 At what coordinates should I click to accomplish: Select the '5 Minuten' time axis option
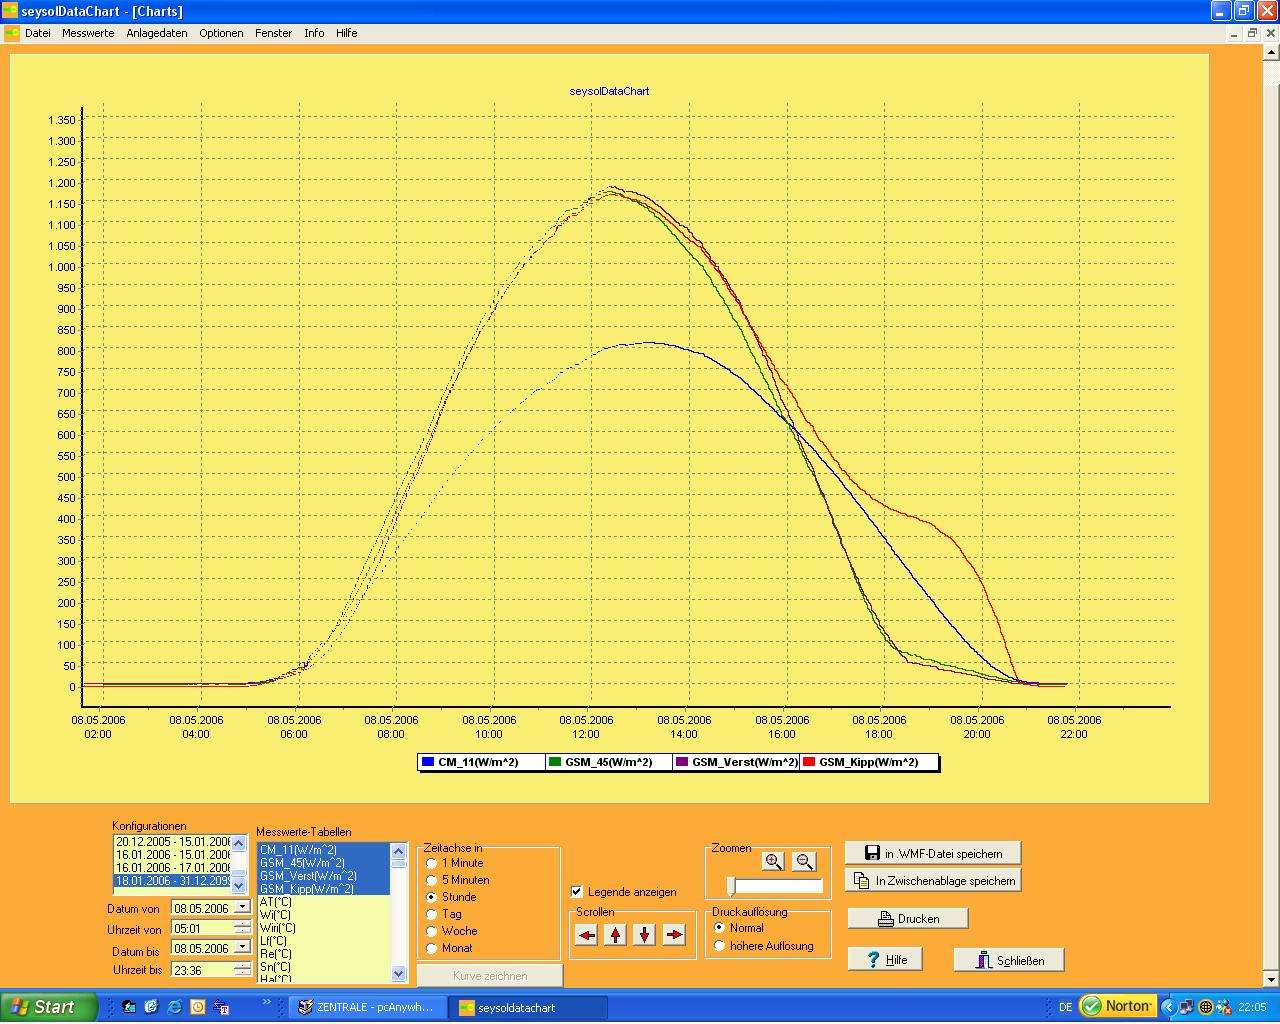pos(432,880)
